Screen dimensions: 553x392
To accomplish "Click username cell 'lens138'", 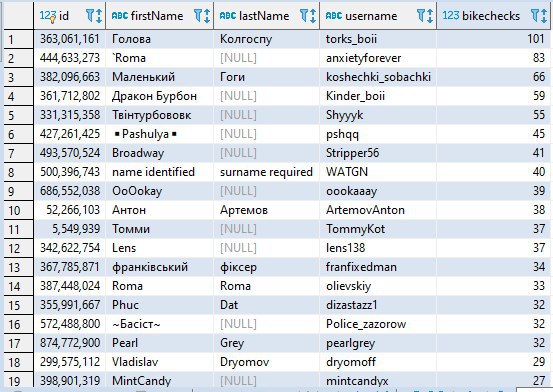I will [x=378, y=248].
